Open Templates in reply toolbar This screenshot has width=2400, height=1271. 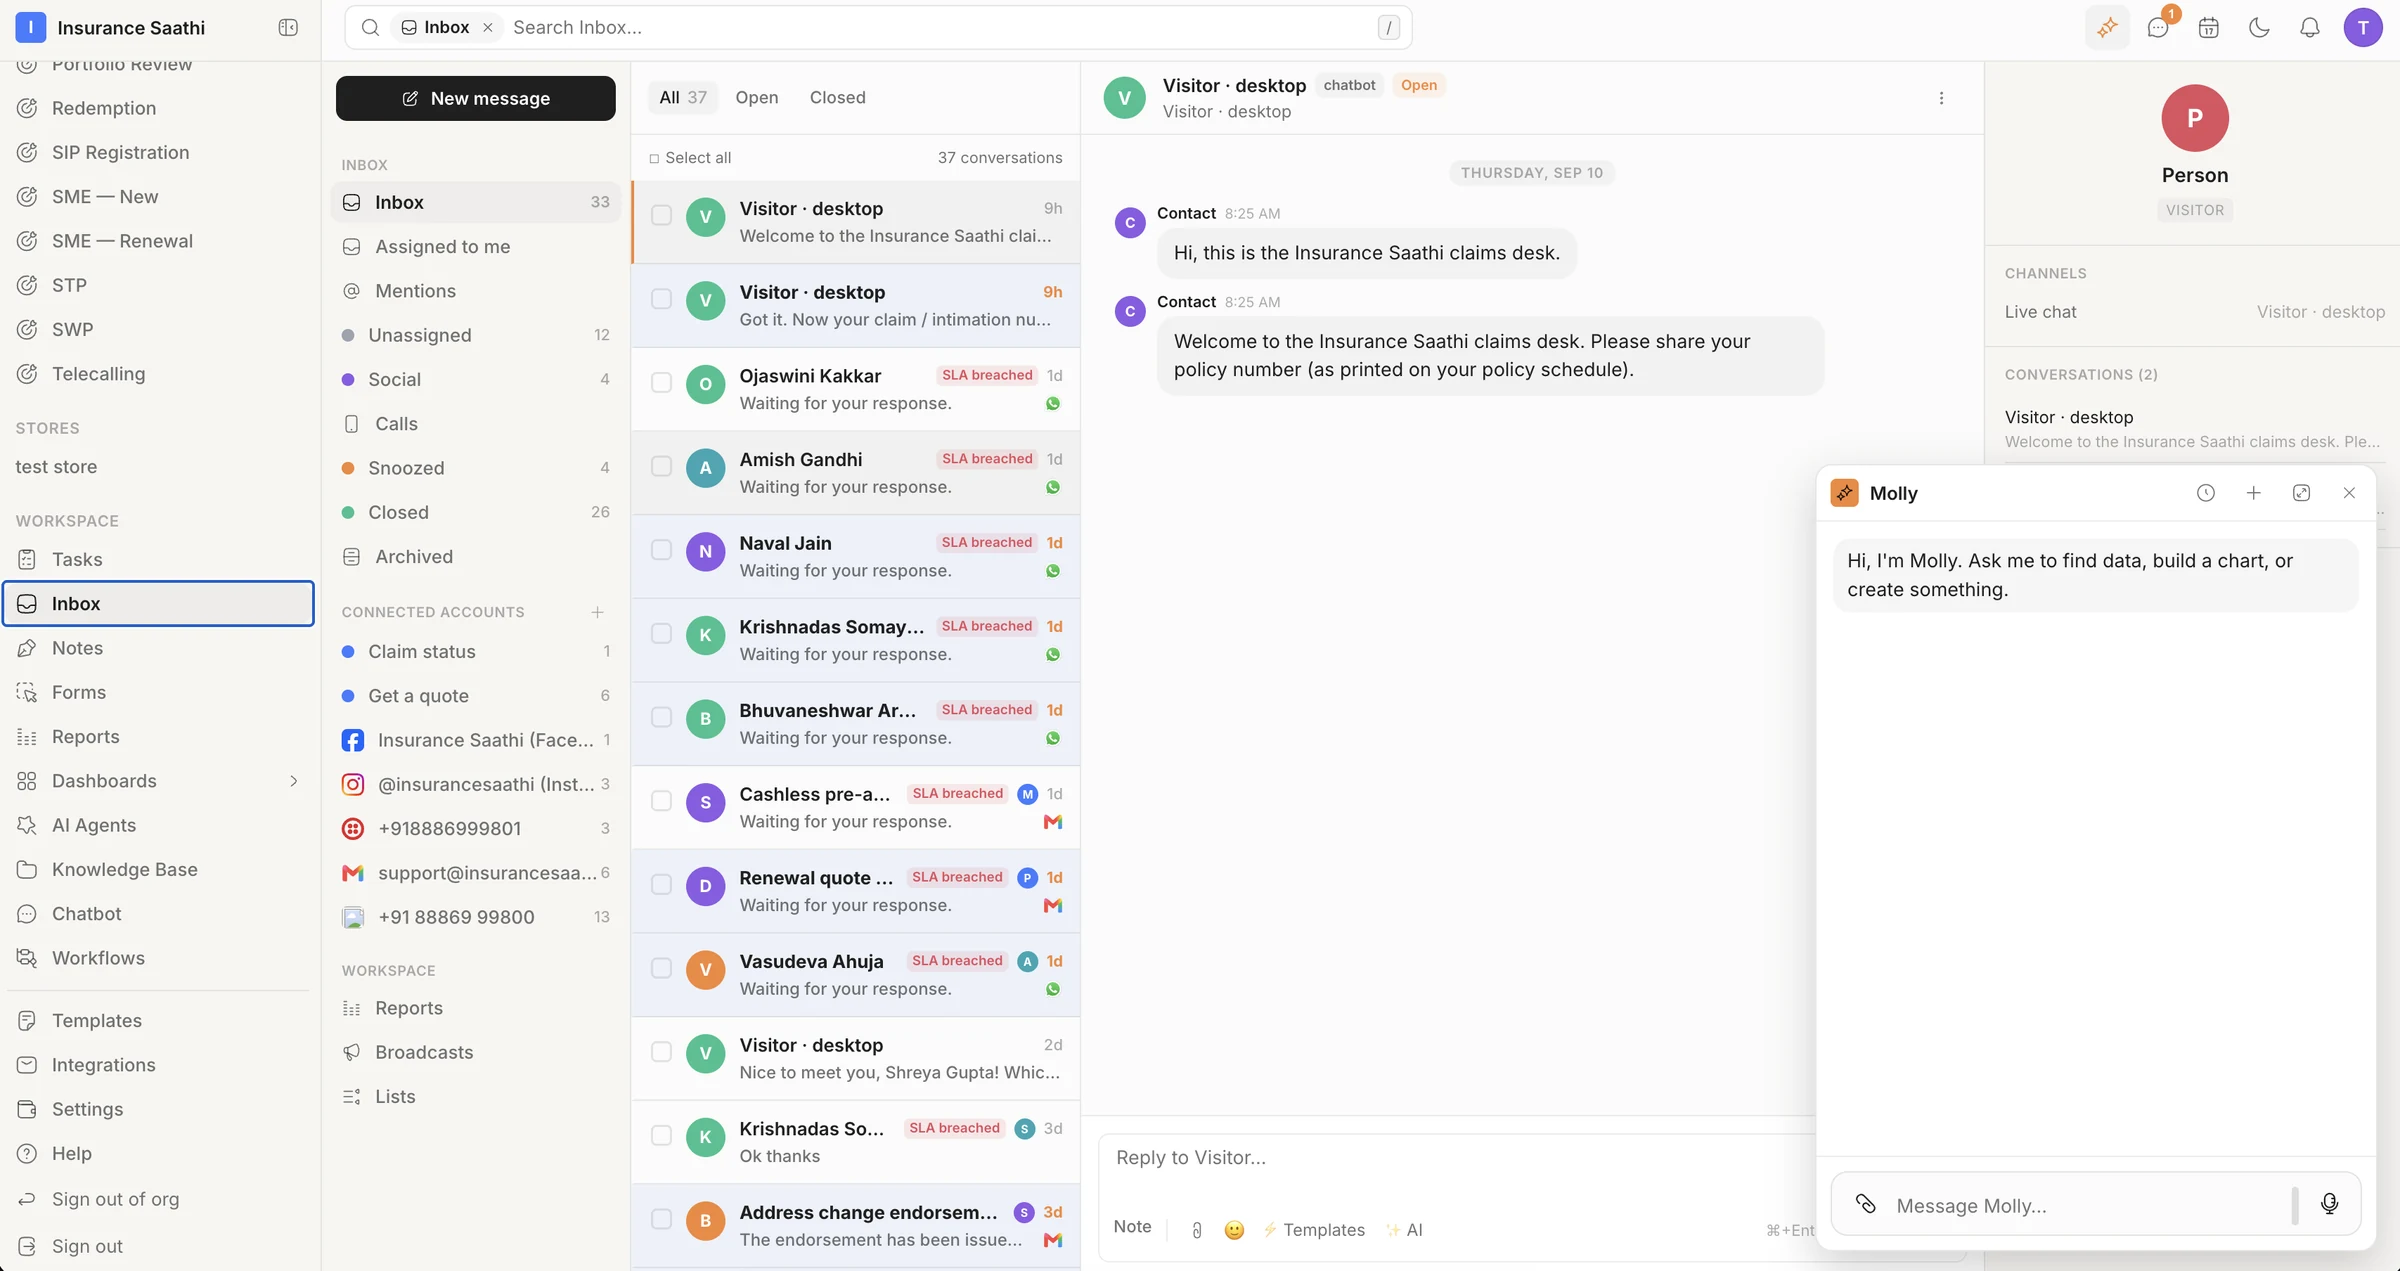click(1313, 1230)
